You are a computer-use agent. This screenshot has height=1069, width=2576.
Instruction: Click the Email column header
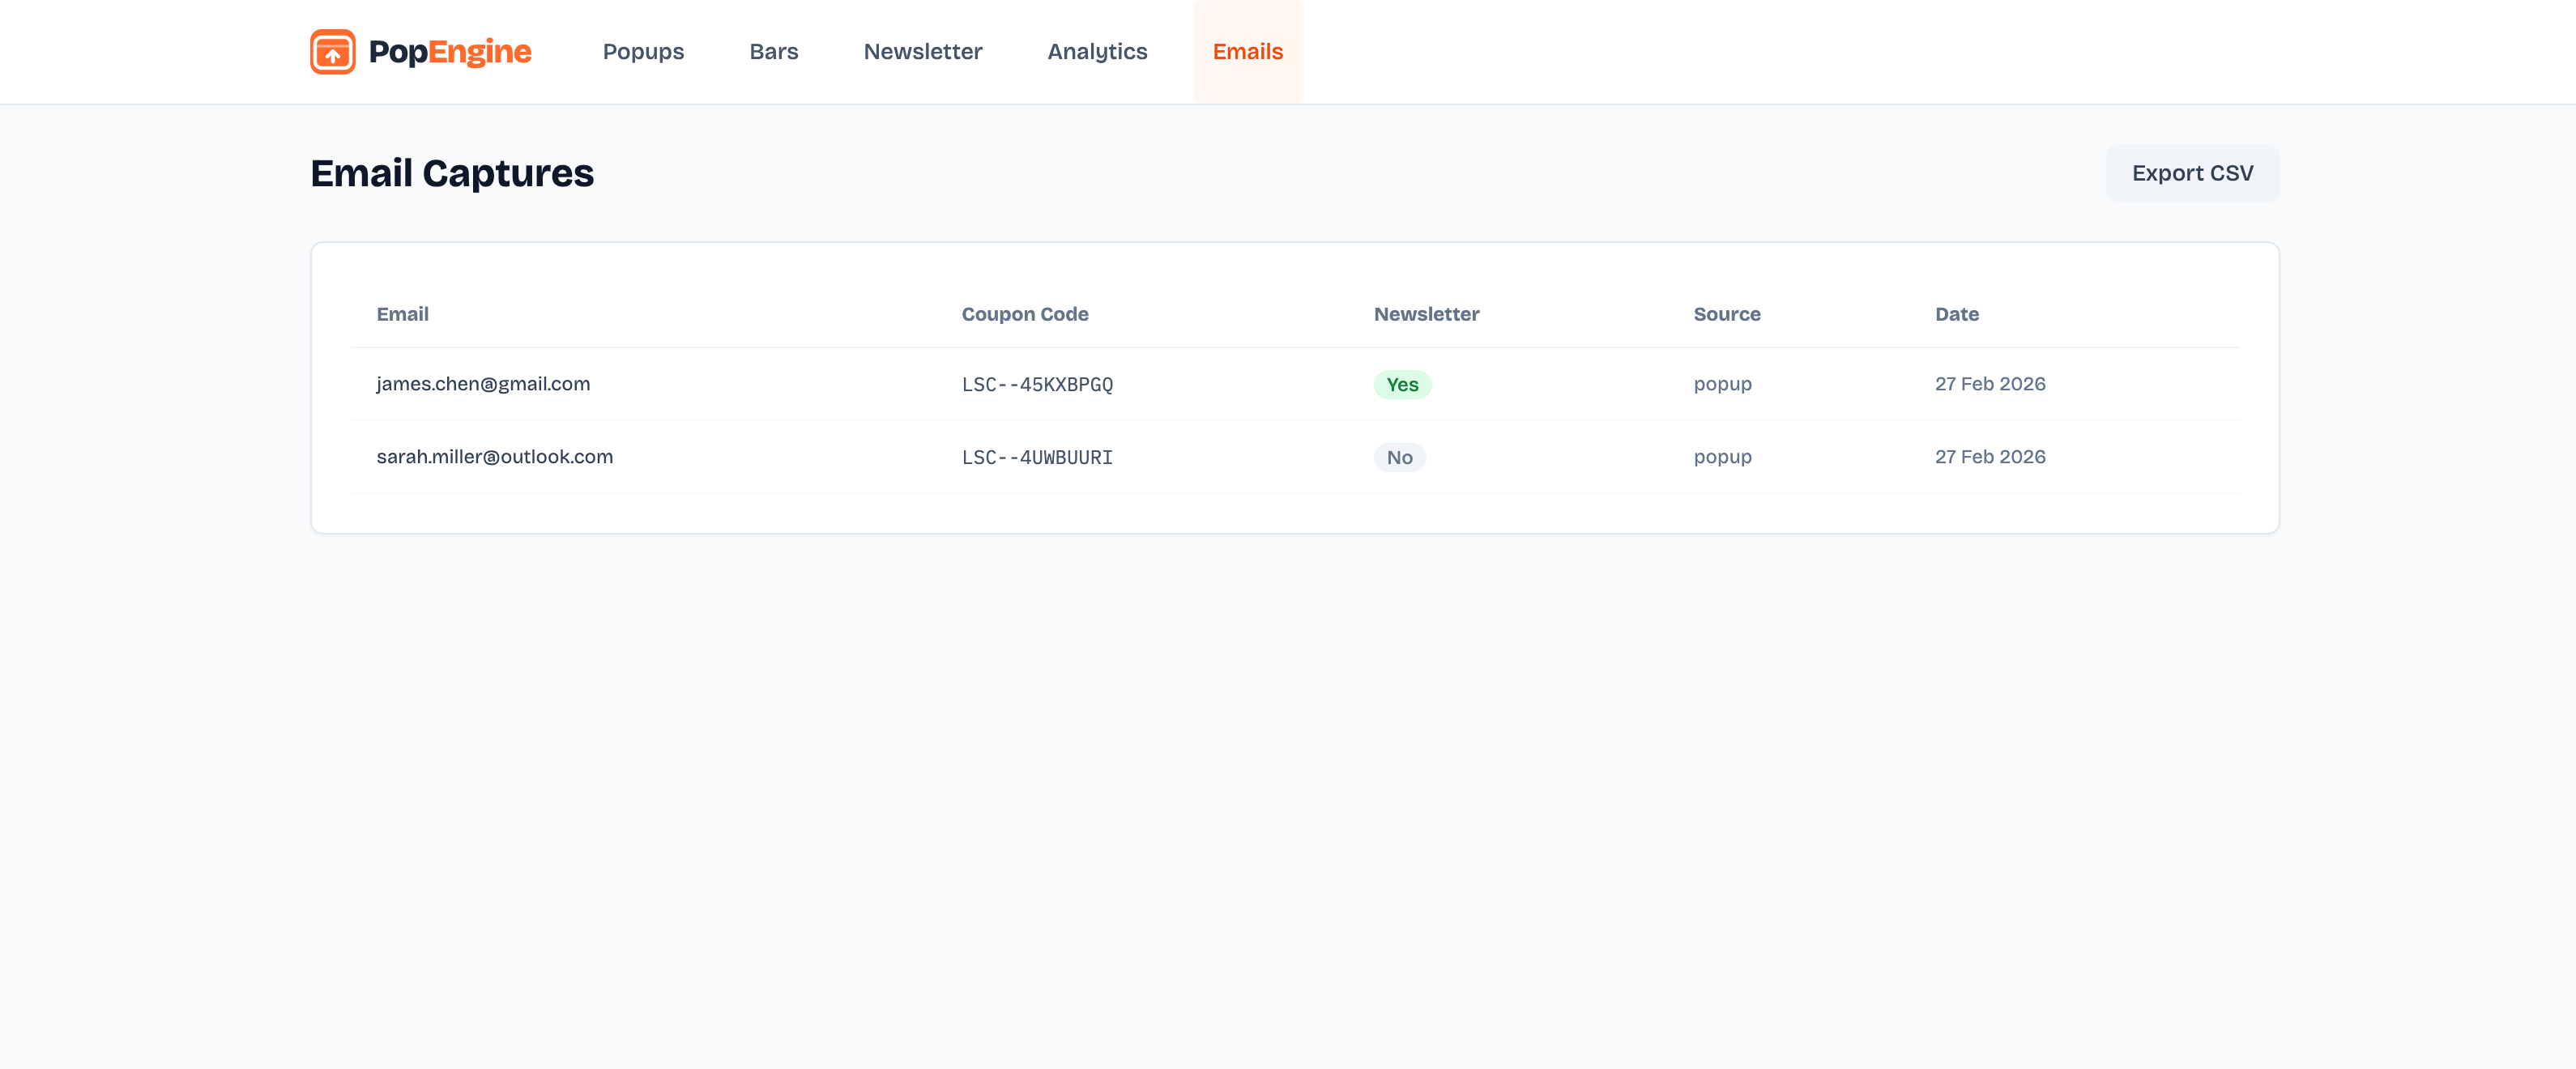coord(402,314)
